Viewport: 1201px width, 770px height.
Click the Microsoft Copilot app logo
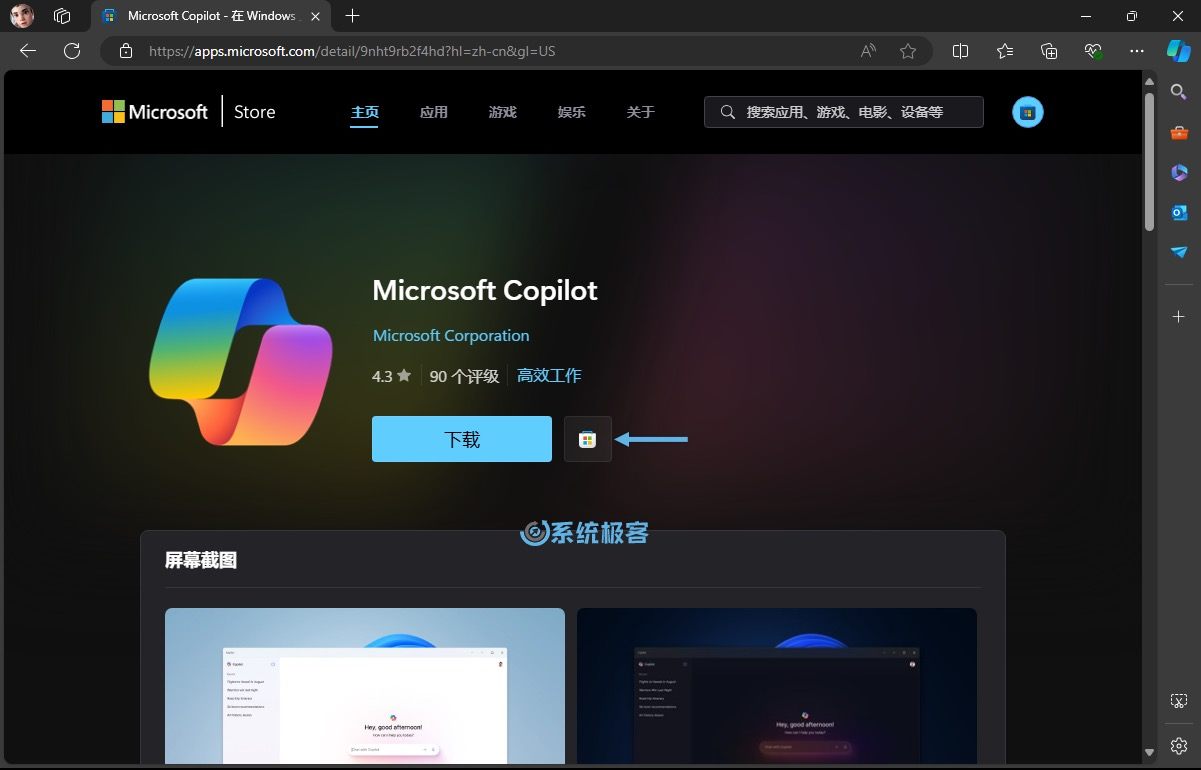[x=241, y=362]
